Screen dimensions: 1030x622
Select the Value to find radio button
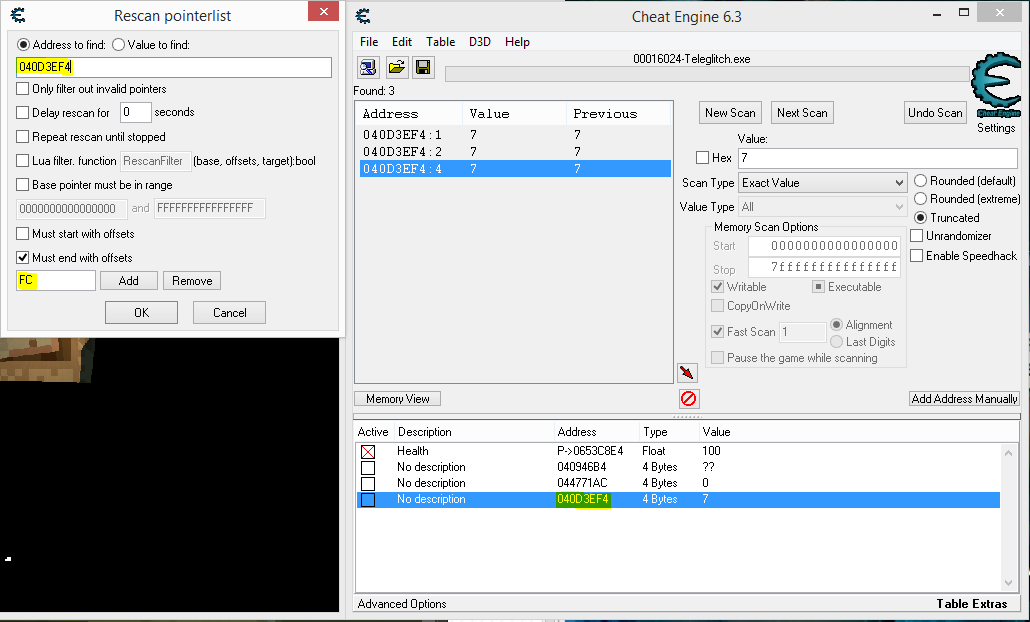[x=118, y=45]
